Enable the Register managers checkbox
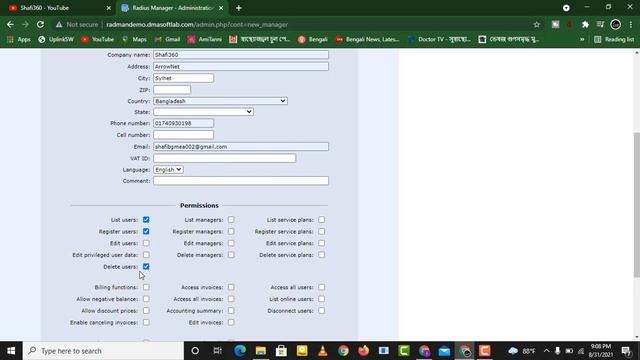The width and height of the screenshot is (640, 360). [x=231, y=231]
